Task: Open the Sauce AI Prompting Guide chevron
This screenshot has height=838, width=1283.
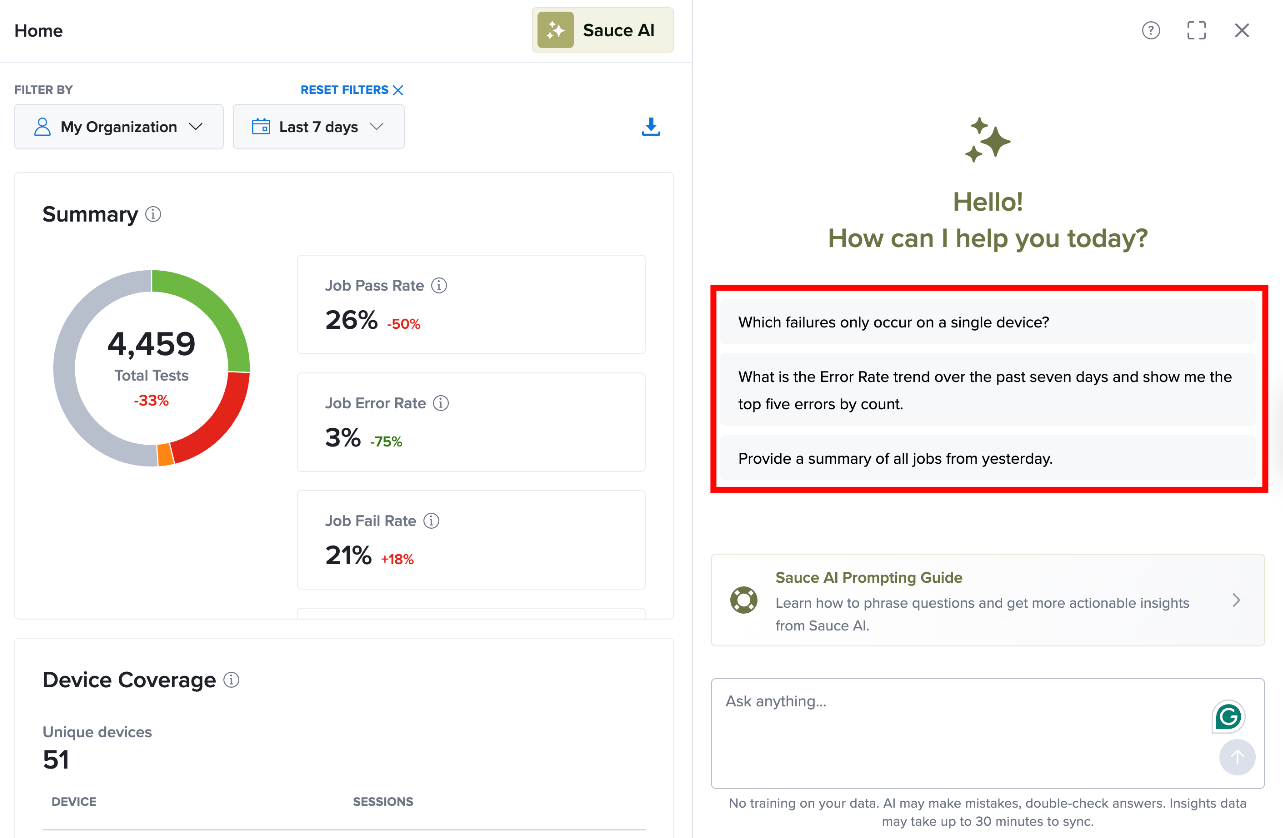Action: pos(1236,600)
